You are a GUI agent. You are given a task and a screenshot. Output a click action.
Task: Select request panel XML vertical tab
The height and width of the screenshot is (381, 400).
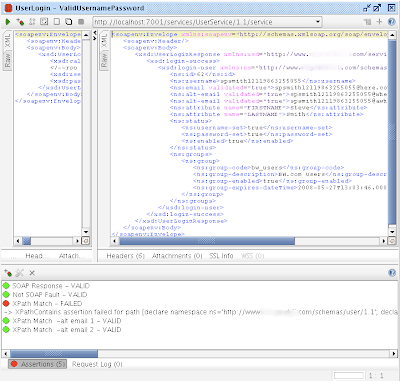click(x=7, y=41)
